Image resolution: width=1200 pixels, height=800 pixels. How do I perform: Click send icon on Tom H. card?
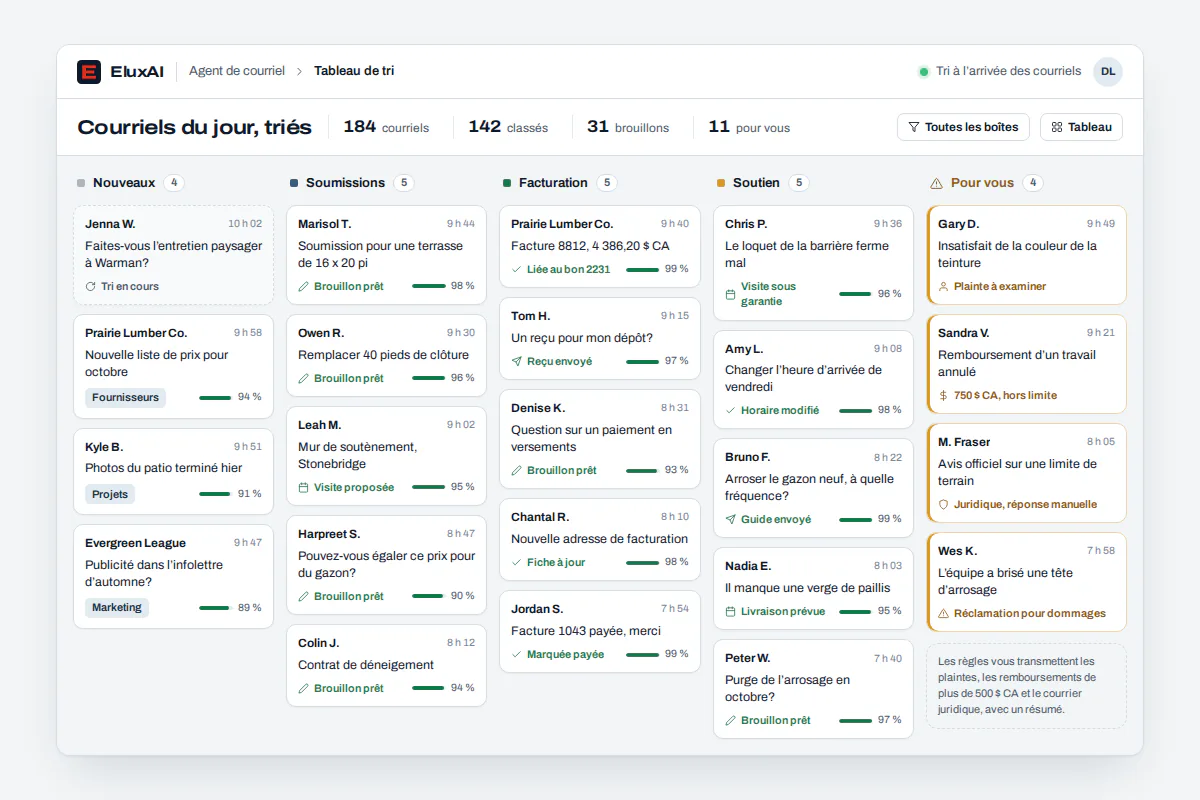(517, 361)
